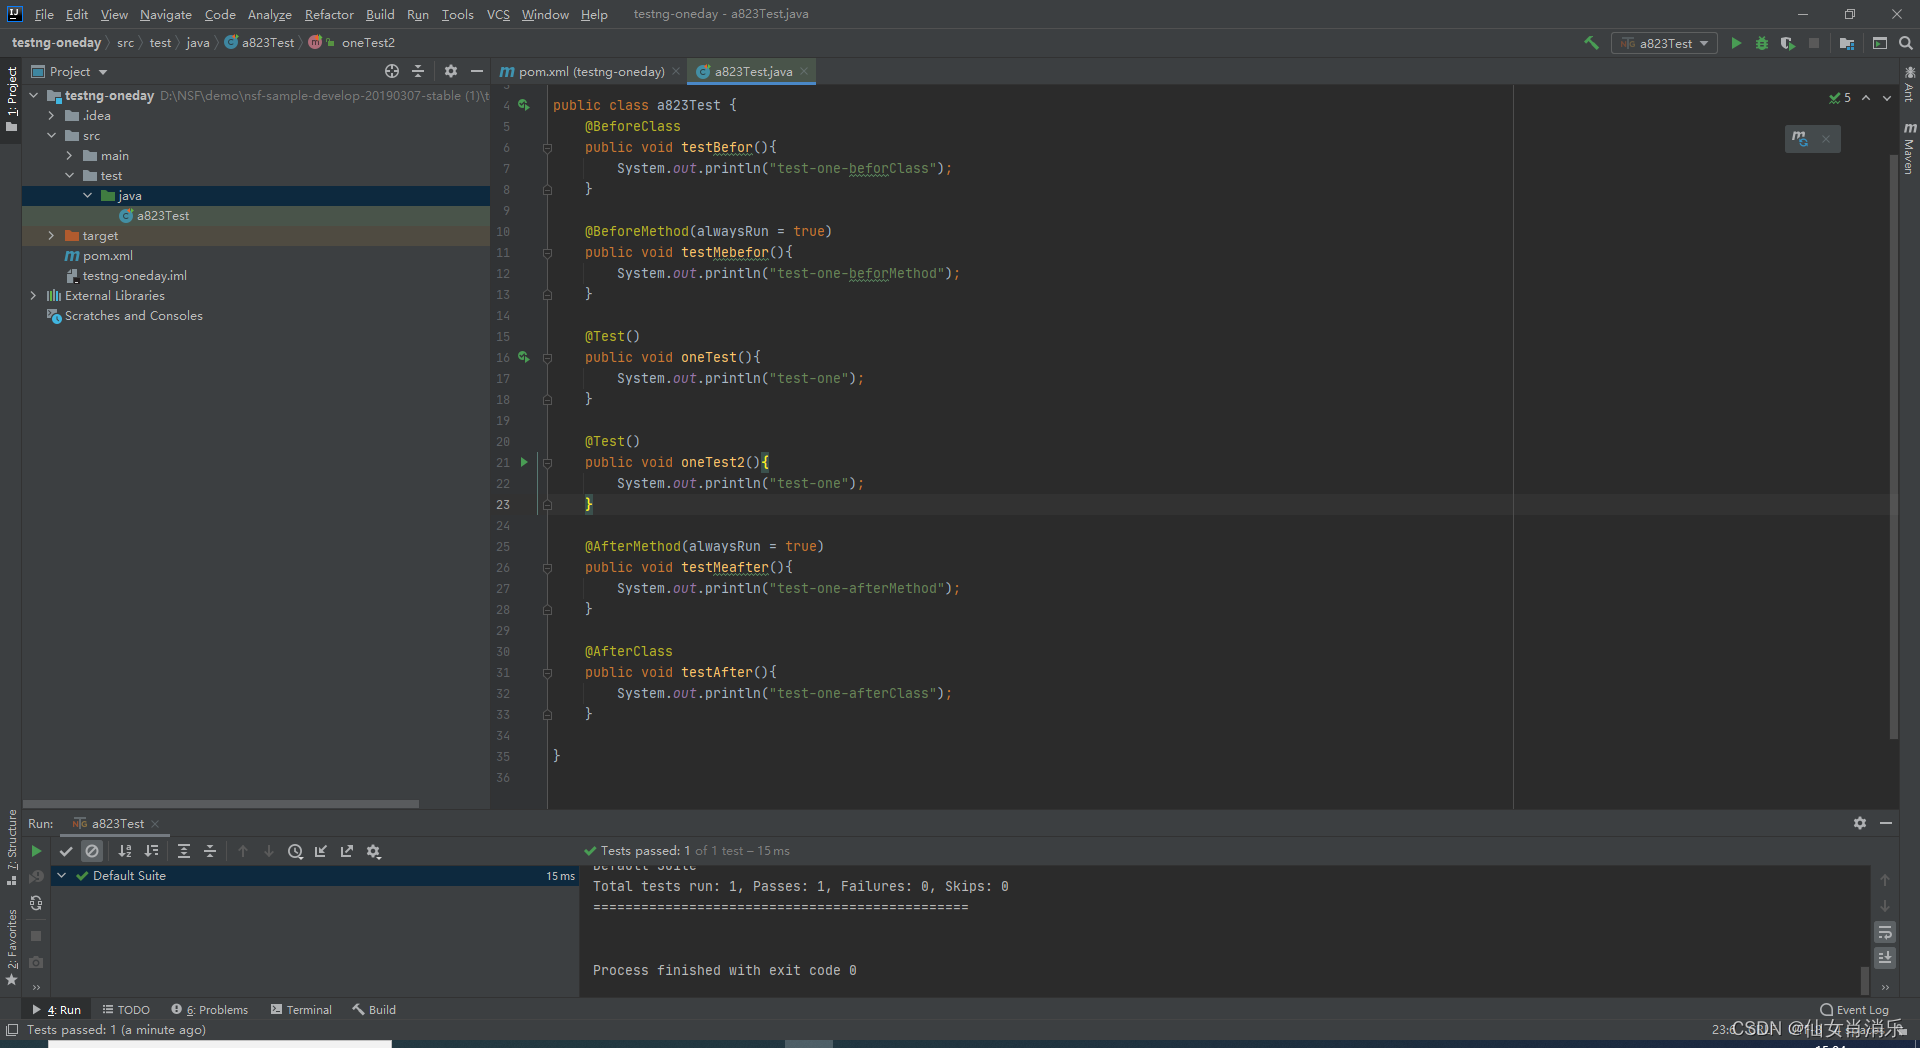Collapse all in Project panel toolbar
The height and width of the screenshot is (1048, 1920).
(418, 71)
